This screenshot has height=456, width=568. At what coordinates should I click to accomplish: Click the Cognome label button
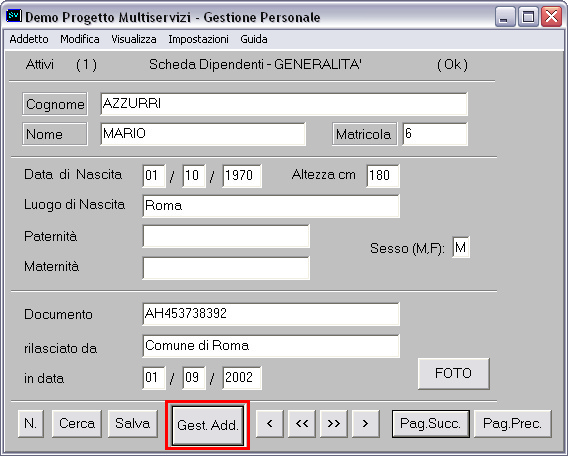coord(55,104)
